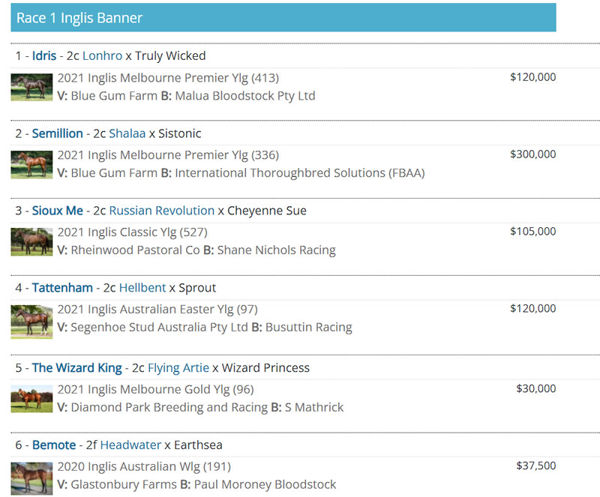600x497 pixels.
Task: Open the Lonhro sire link
Action: point(102,56)
